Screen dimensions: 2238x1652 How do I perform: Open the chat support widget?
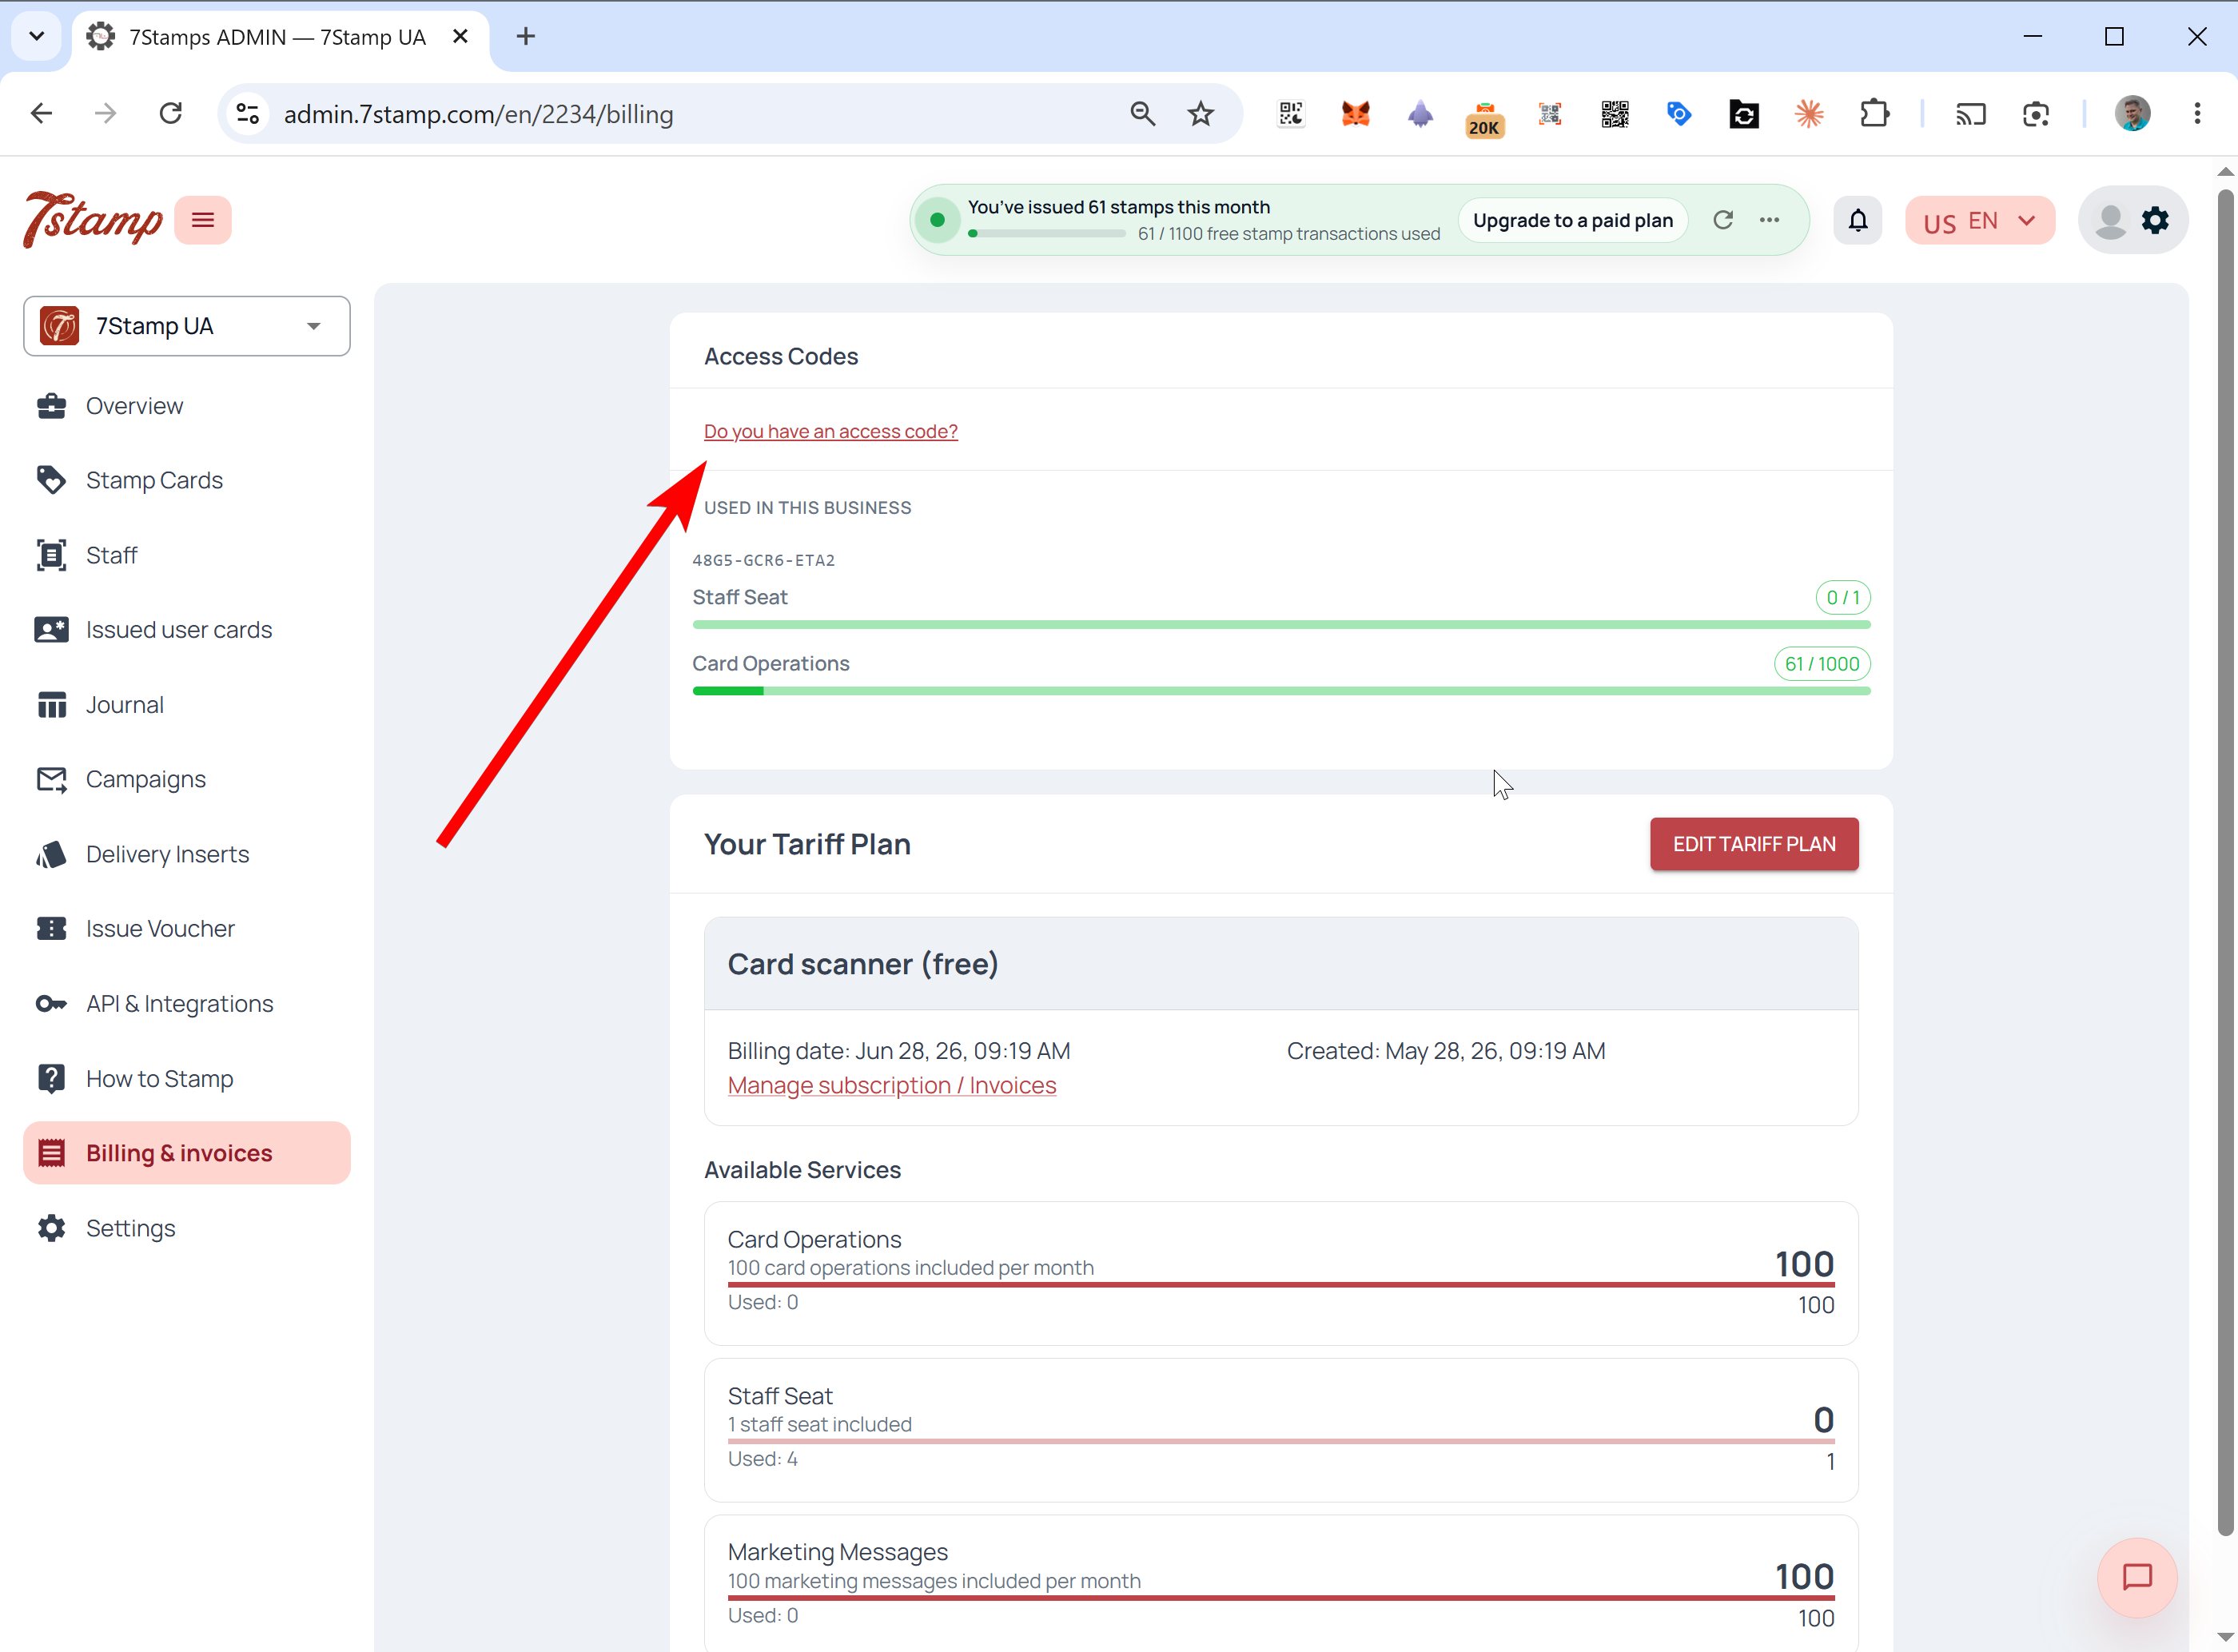(x=2137, y=1578)
